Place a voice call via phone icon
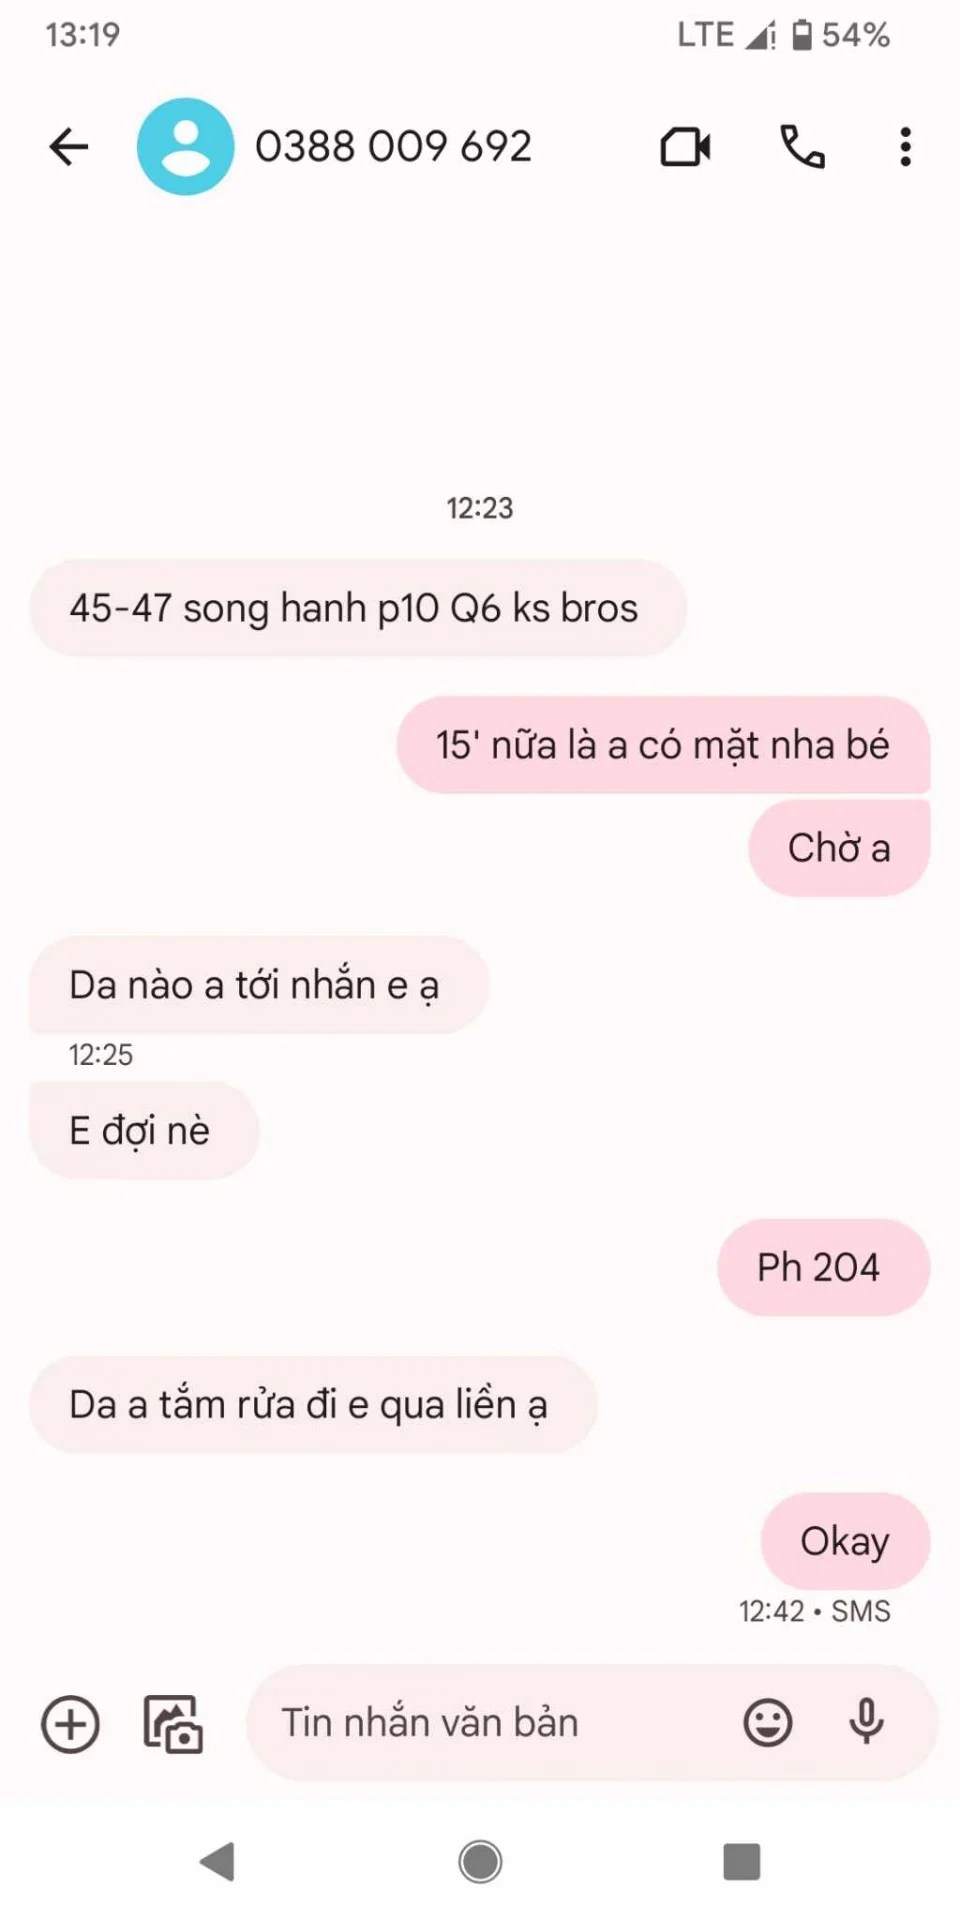This screenshot has width=960, height=1920. (x=802, y=147)
